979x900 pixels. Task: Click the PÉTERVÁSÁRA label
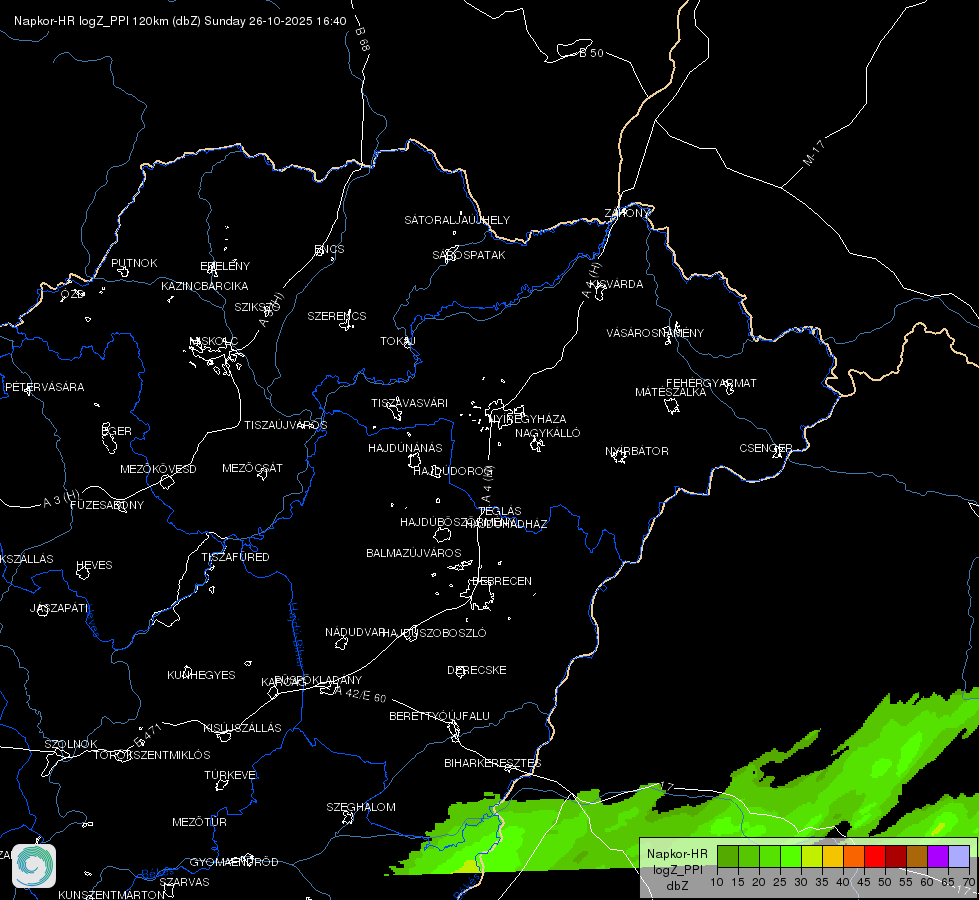pyautogui.click(x=44, y=387)
